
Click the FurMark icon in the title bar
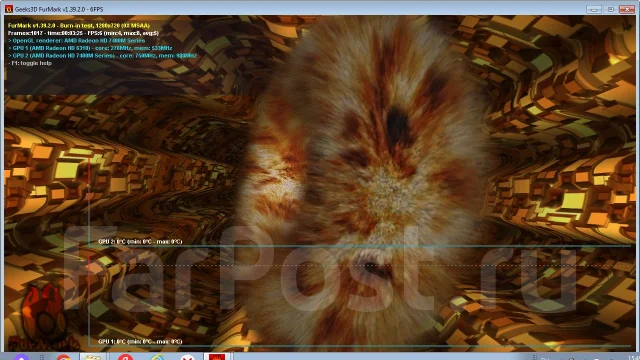(9, 9)
